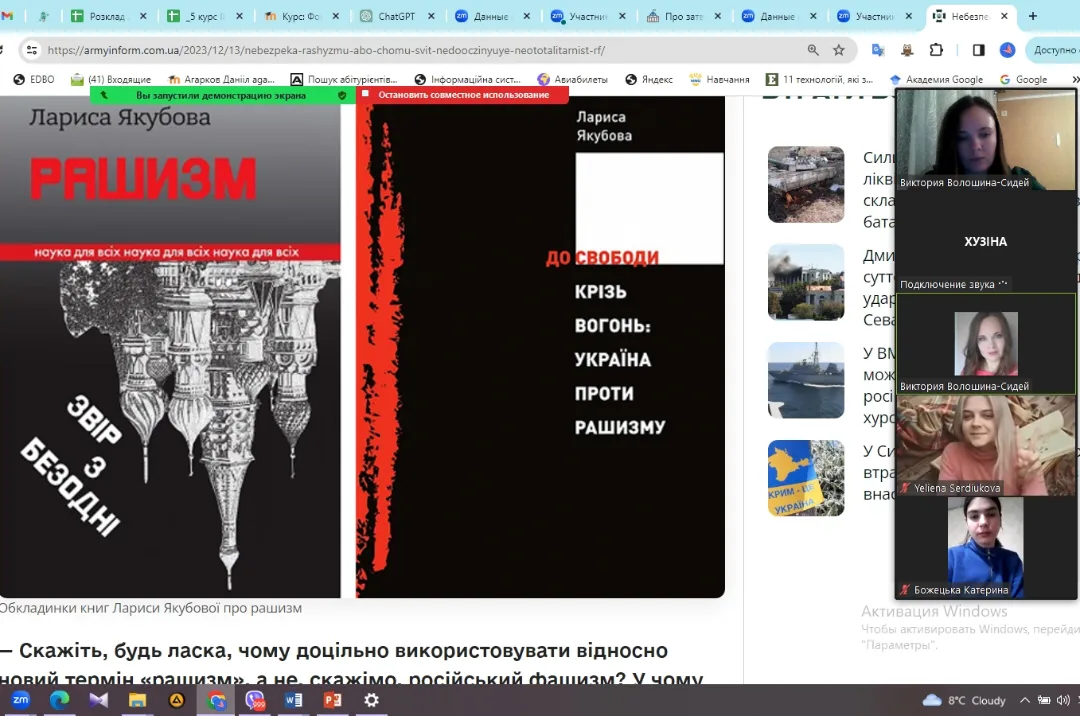The image size is (1080, 716).
Task: Open Zoom from the Windows taskbar
Action: (x=20, y=700)
